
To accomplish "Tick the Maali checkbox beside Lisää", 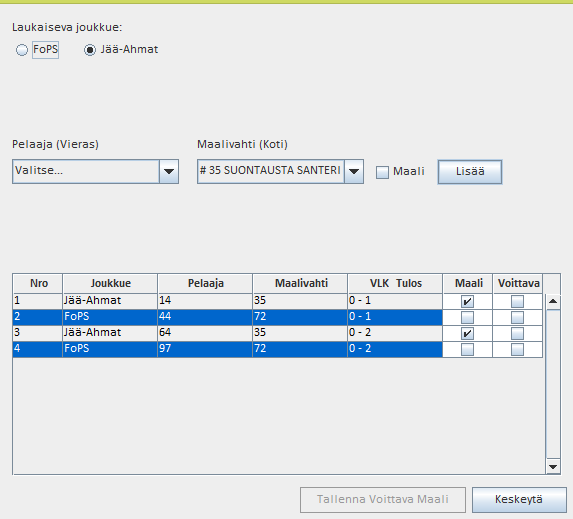I will tap(382, 172).
